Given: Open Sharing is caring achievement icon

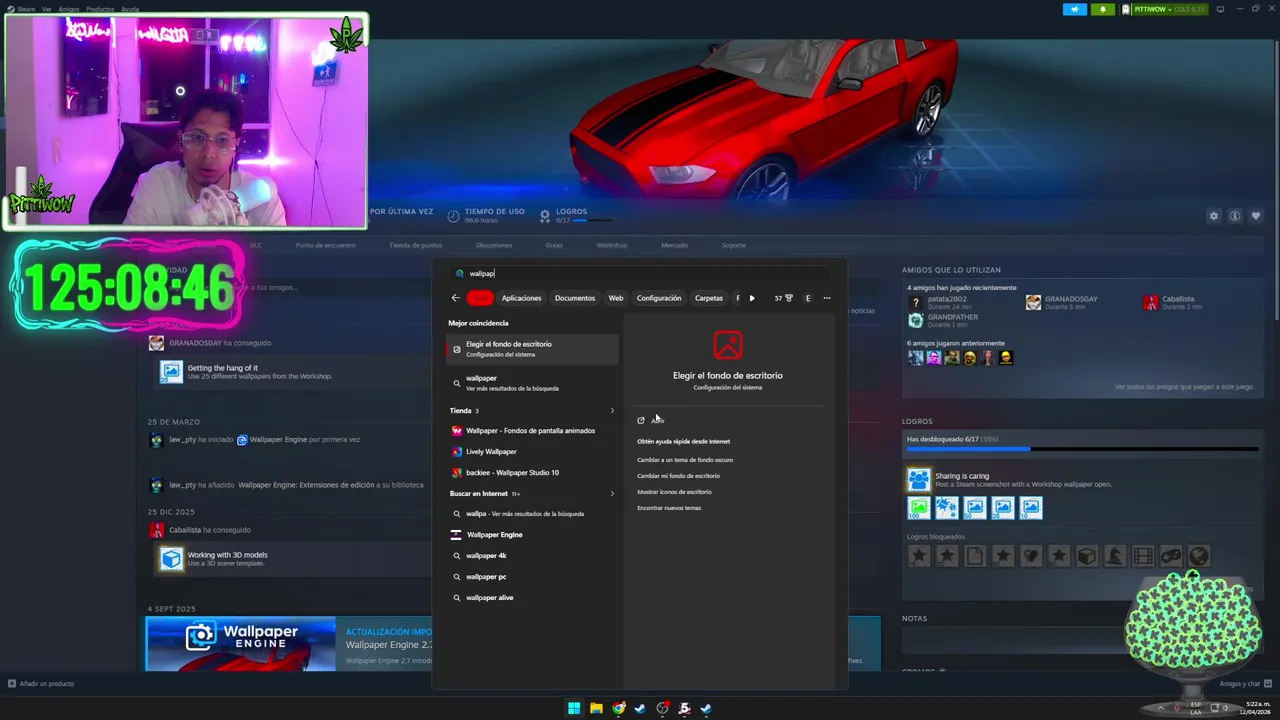Looking at the screenshot, I should coord(918,479).
